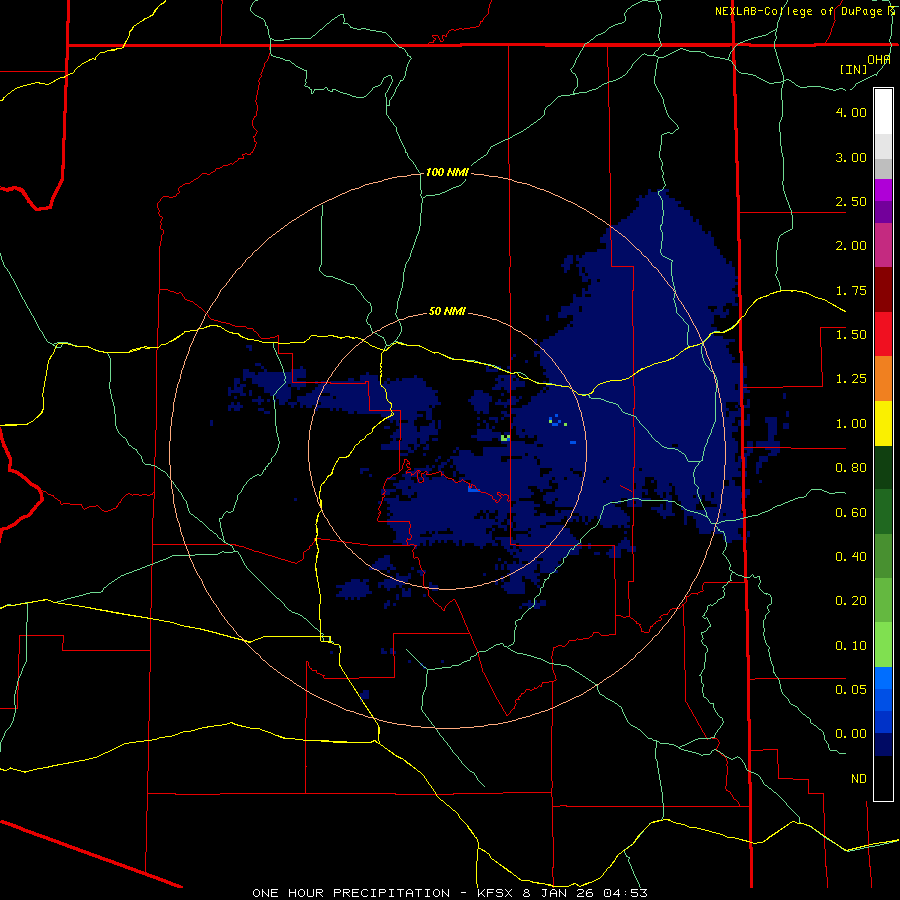Pick the black ND legend swatch

[883, 778]
